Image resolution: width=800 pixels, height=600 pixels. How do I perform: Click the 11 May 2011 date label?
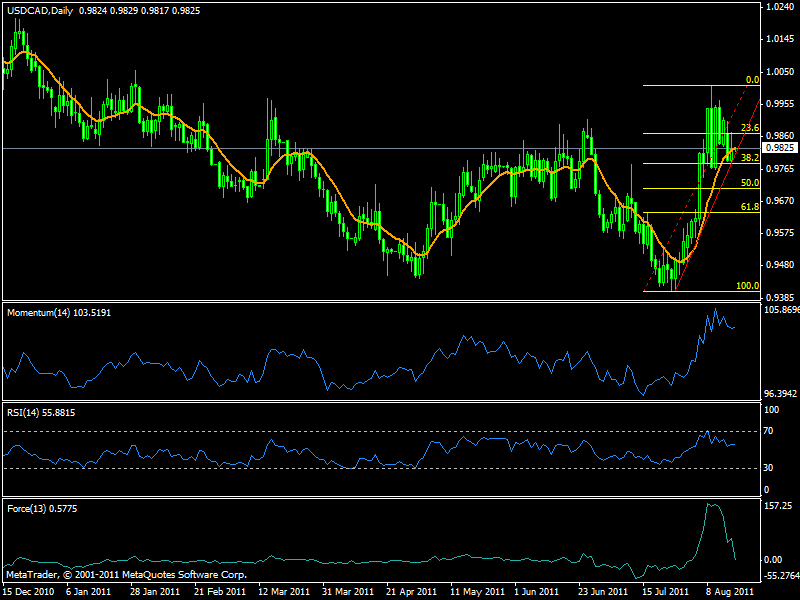pyautogui.click(x=476, y=592)
